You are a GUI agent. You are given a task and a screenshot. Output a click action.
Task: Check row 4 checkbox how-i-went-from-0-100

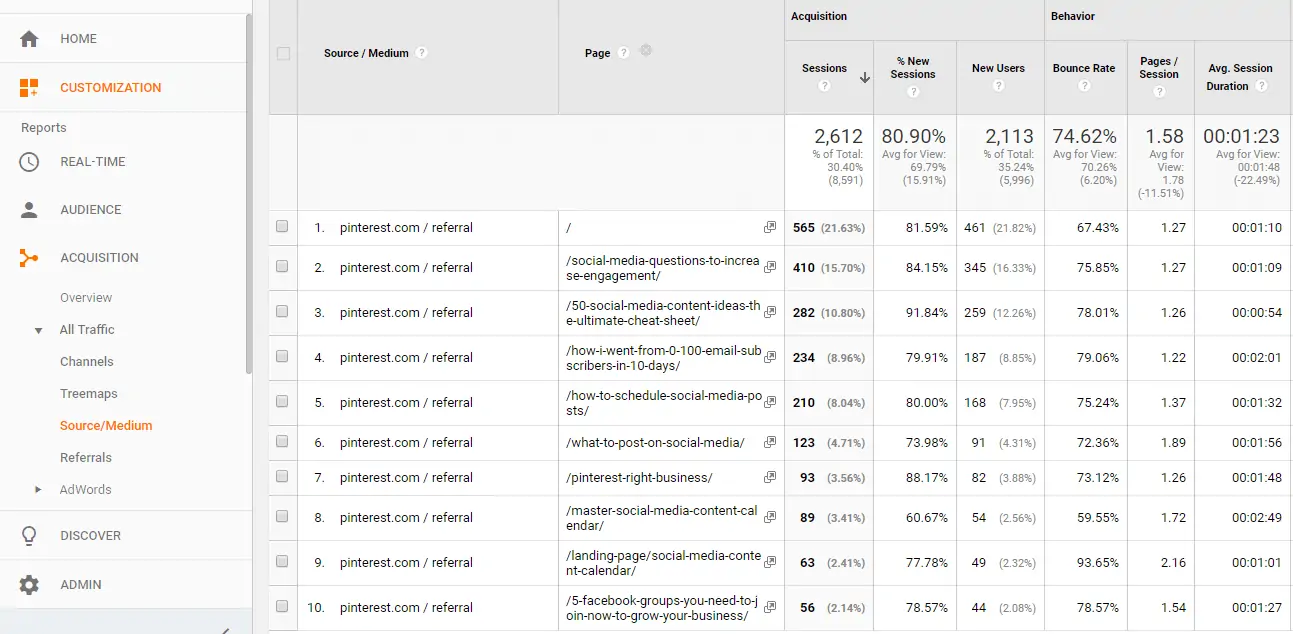tap(282, 357)
